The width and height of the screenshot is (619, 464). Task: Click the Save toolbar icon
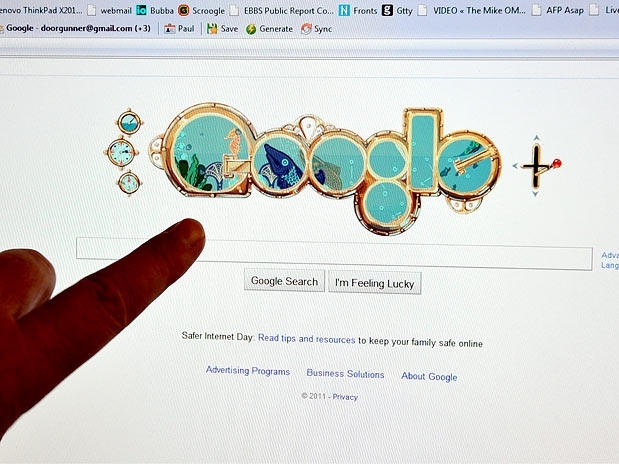(212, 28)
